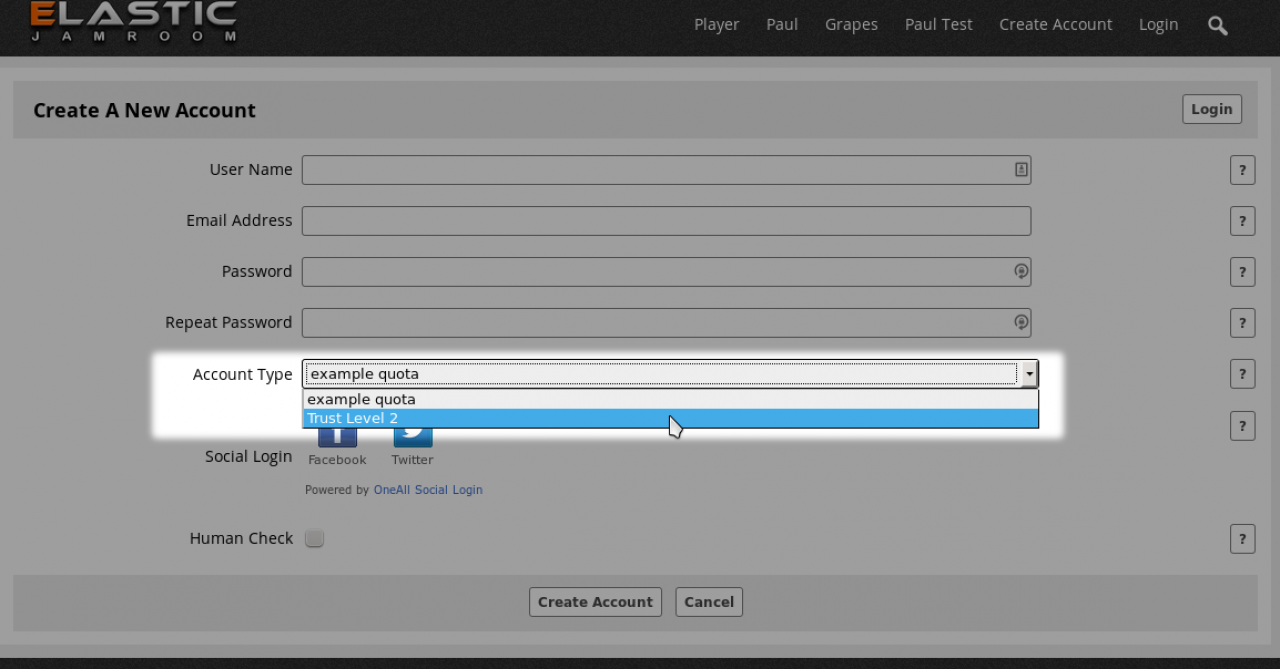Open help for Social Login row
The height and width of the screenshot is (669, 1280).
click(1242, 426)
